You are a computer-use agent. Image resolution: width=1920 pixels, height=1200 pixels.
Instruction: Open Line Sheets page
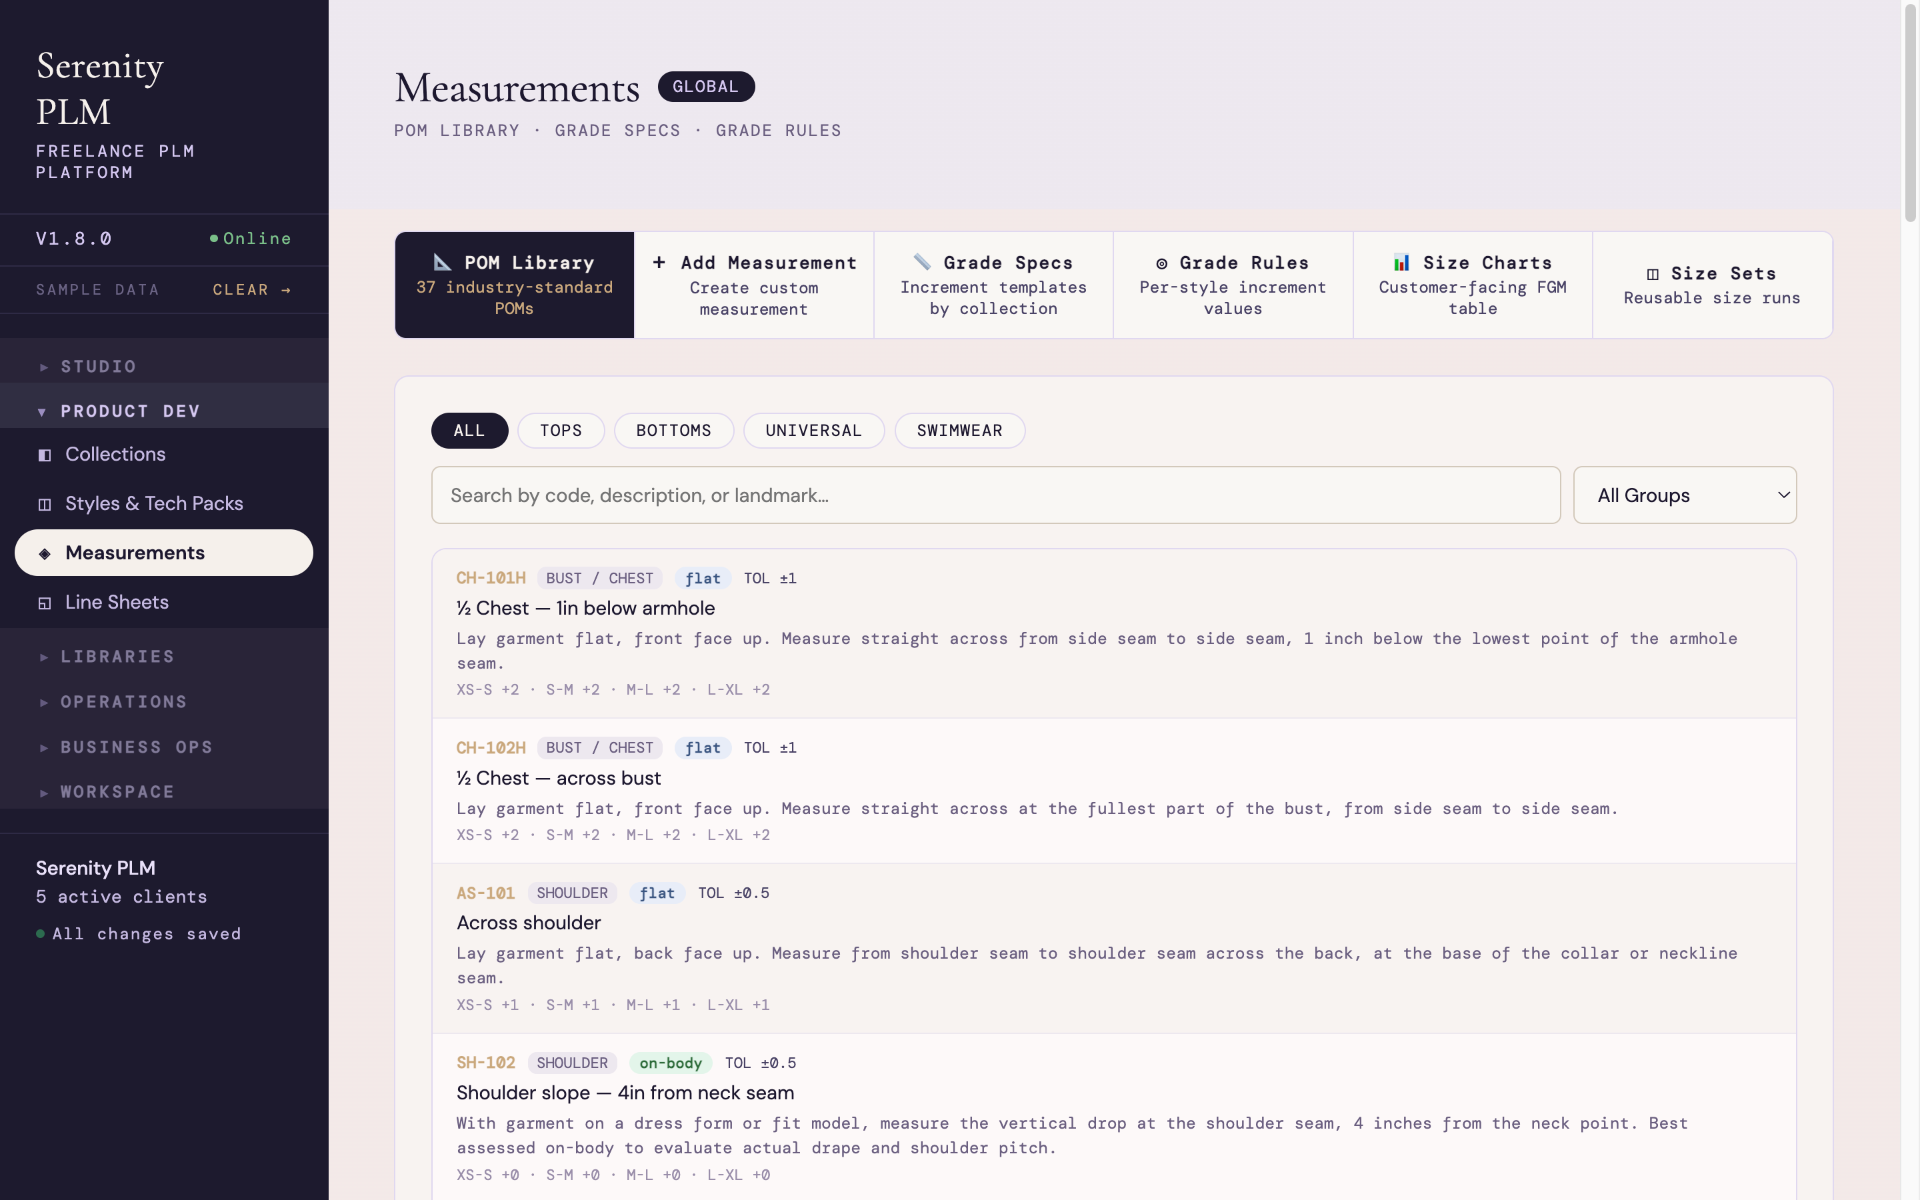(x=164, y=603)
